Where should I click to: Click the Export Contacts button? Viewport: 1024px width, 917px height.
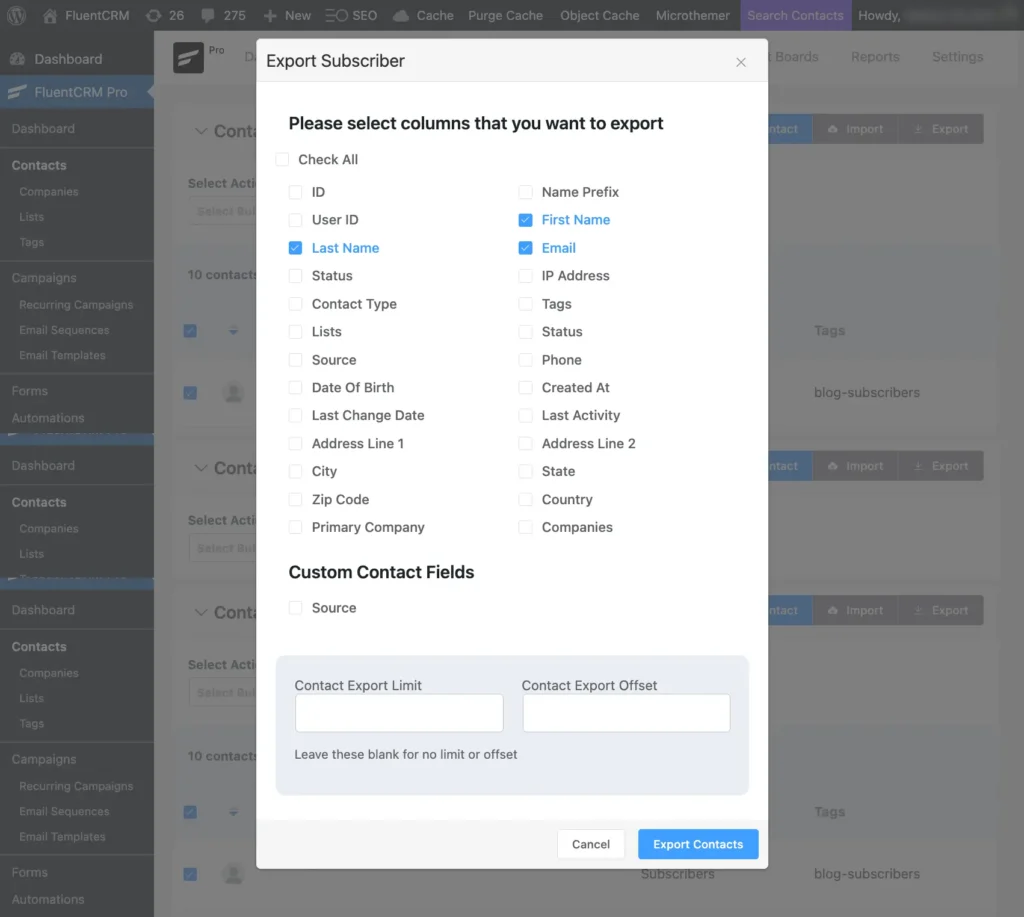(x=697, y=844)
